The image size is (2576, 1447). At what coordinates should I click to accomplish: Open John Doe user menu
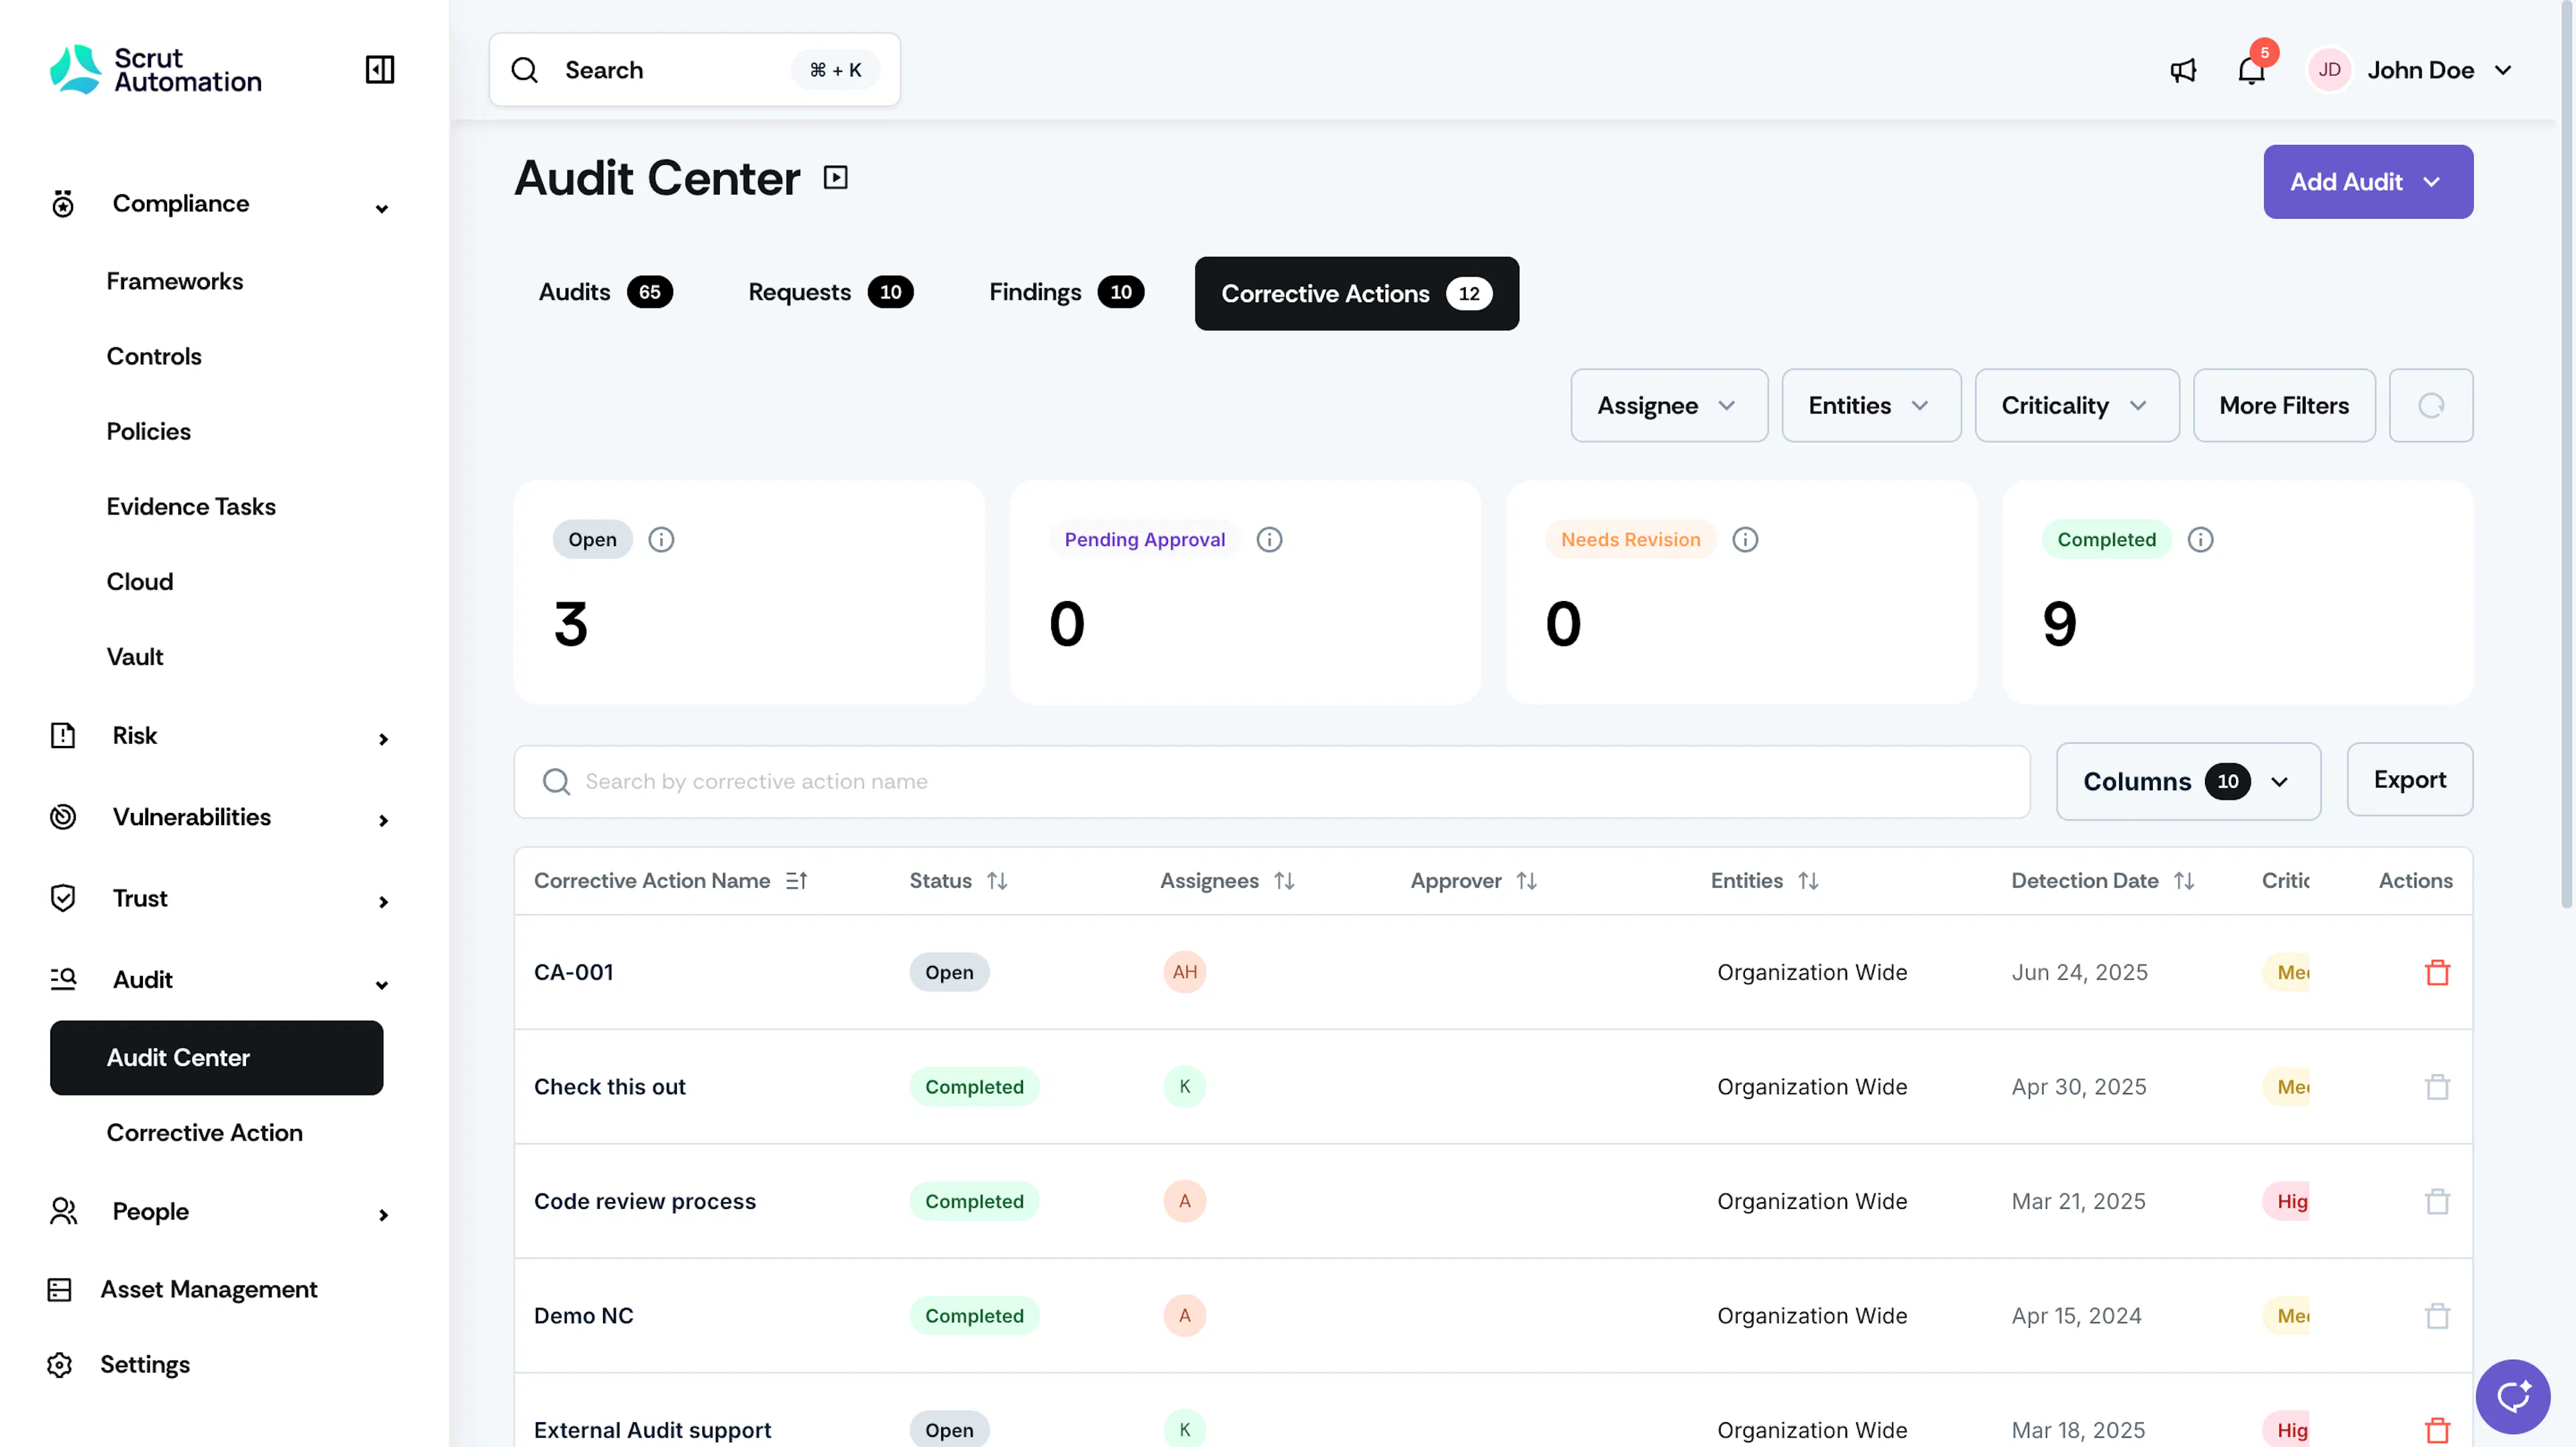point(2411,70)
